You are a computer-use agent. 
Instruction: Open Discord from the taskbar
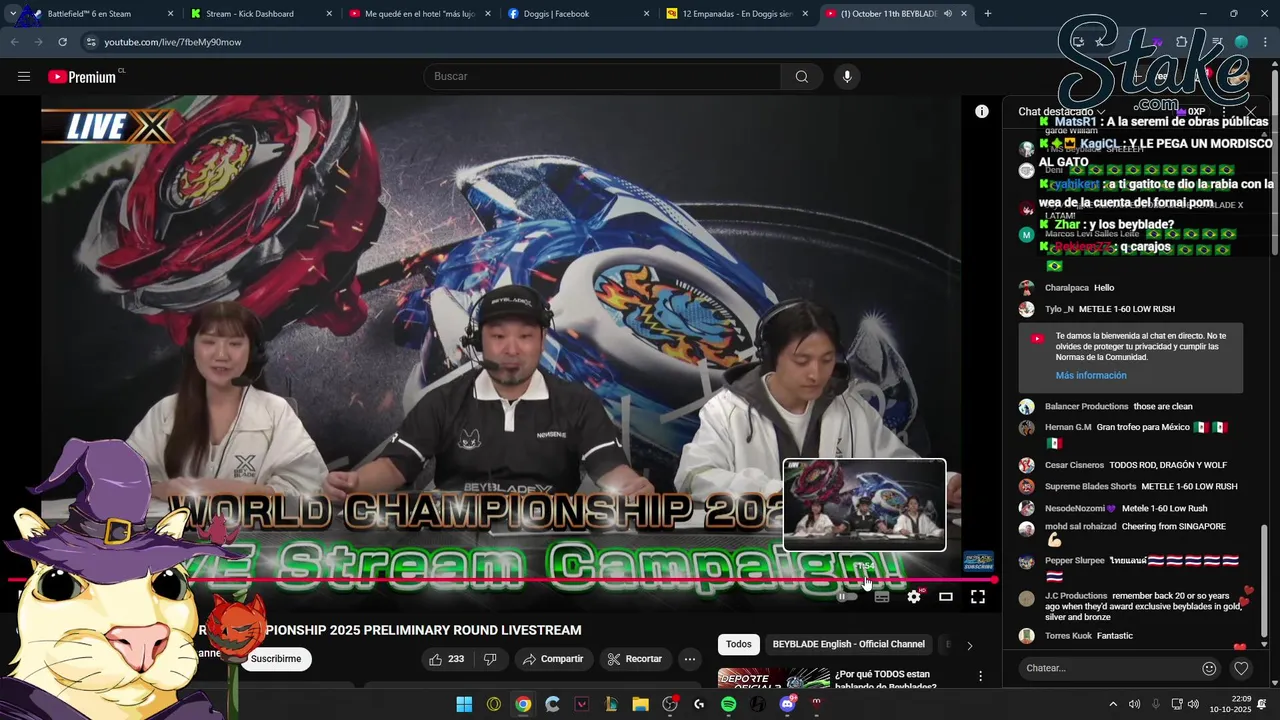[x=787, y=704]
